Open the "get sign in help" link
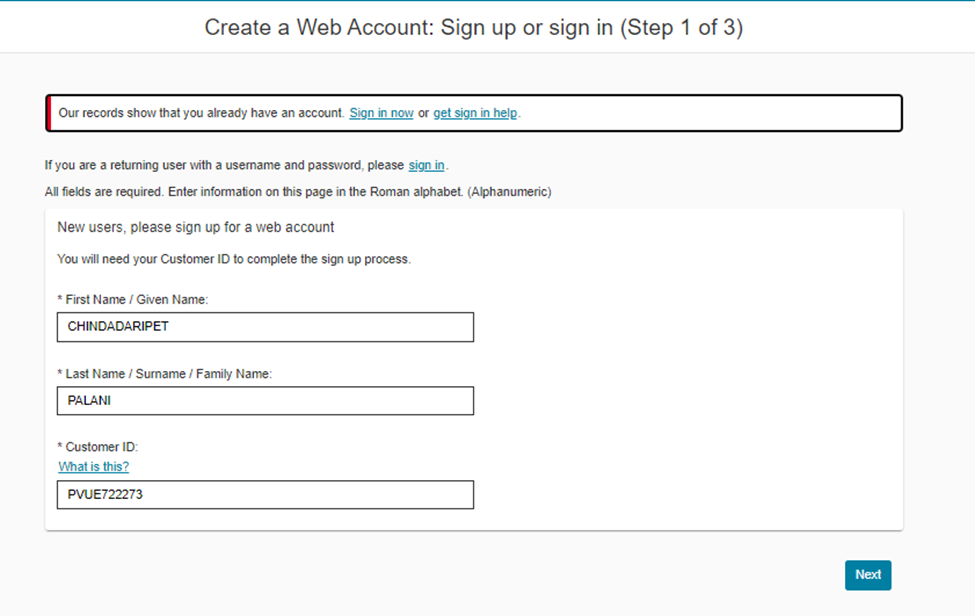 [475, 113]
